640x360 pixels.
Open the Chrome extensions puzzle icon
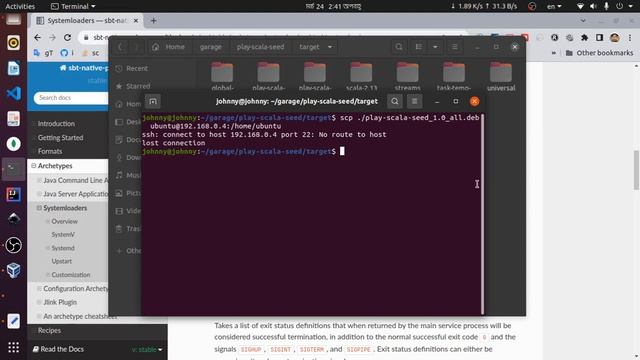pyautogui.click(x=584, y=38)
